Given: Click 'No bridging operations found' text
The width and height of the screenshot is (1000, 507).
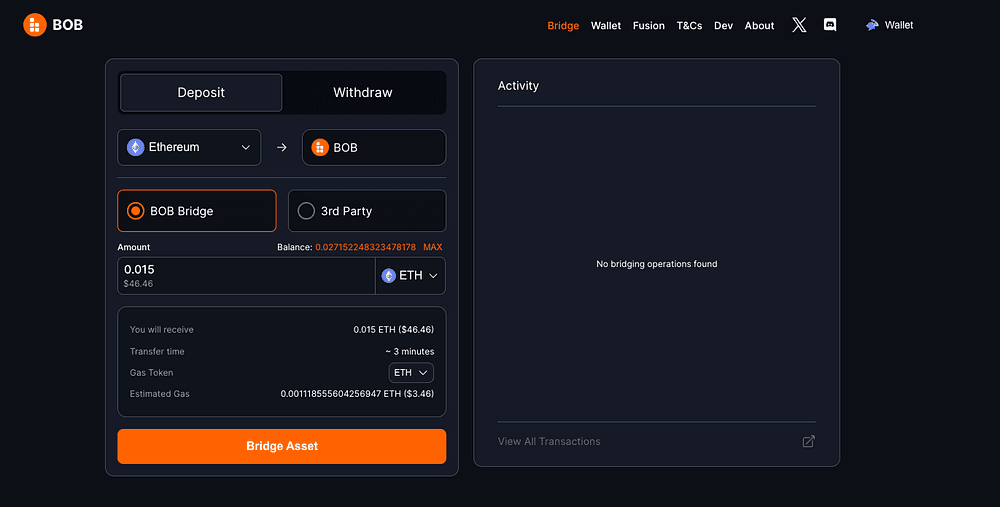Looking at the screenshot, I should (656, 264).
